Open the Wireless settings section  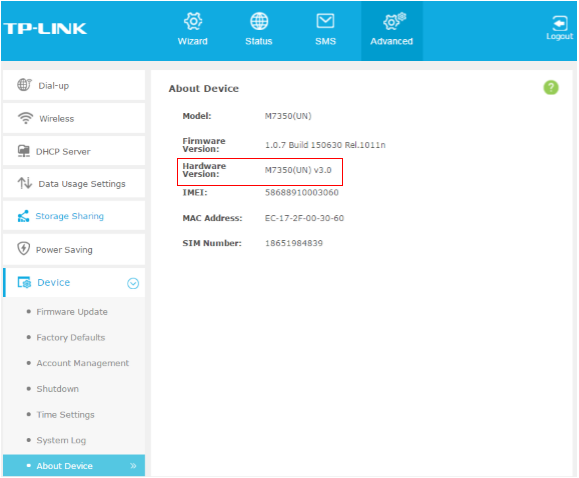(74, 118)
